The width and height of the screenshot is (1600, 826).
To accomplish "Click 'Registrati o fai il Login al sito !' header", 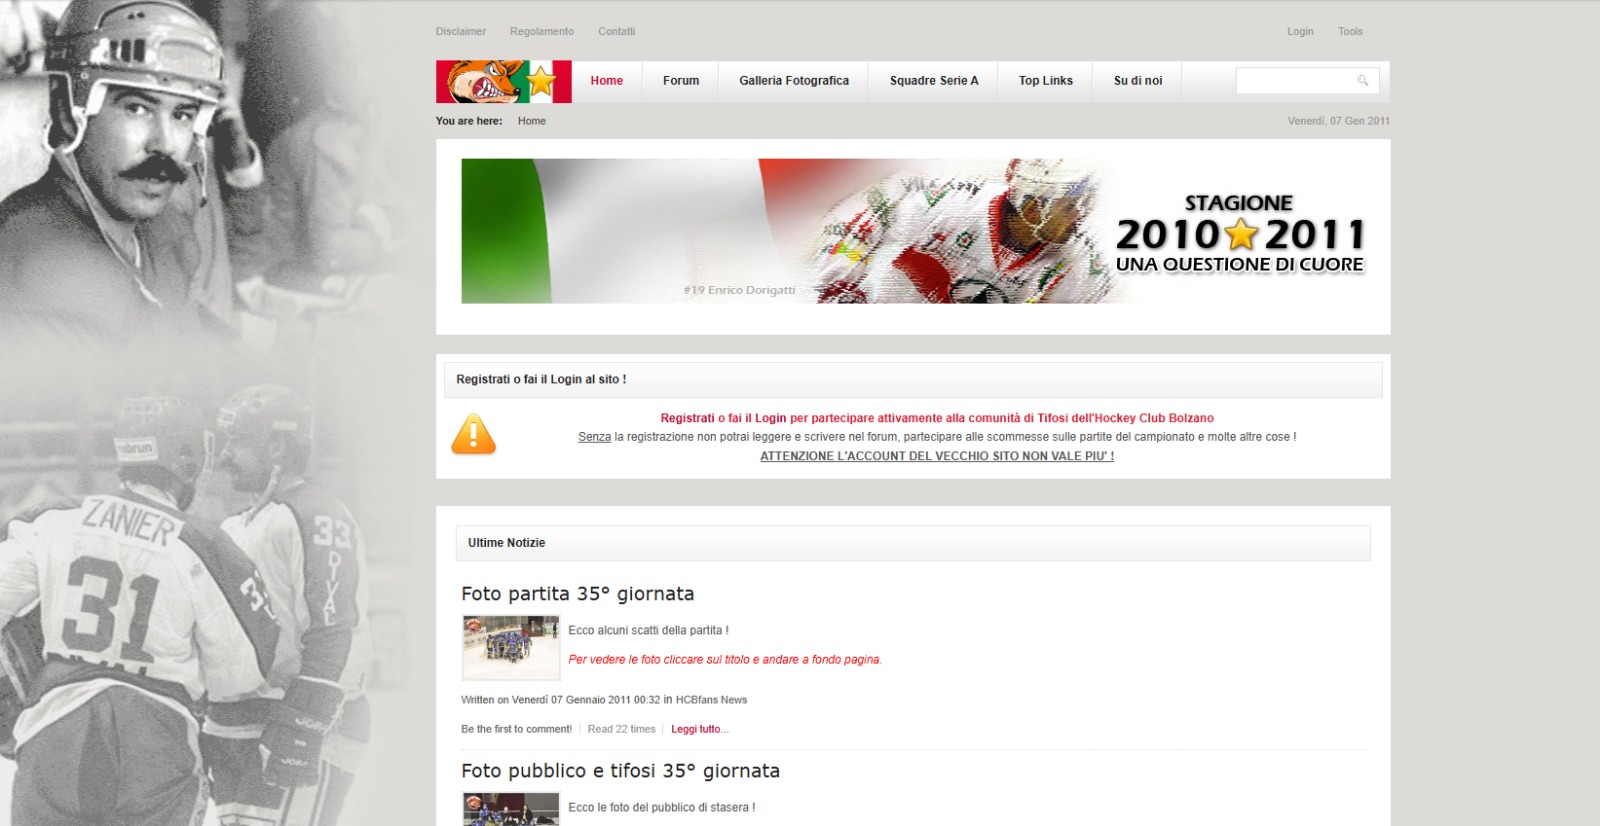I will click(912, 380).
